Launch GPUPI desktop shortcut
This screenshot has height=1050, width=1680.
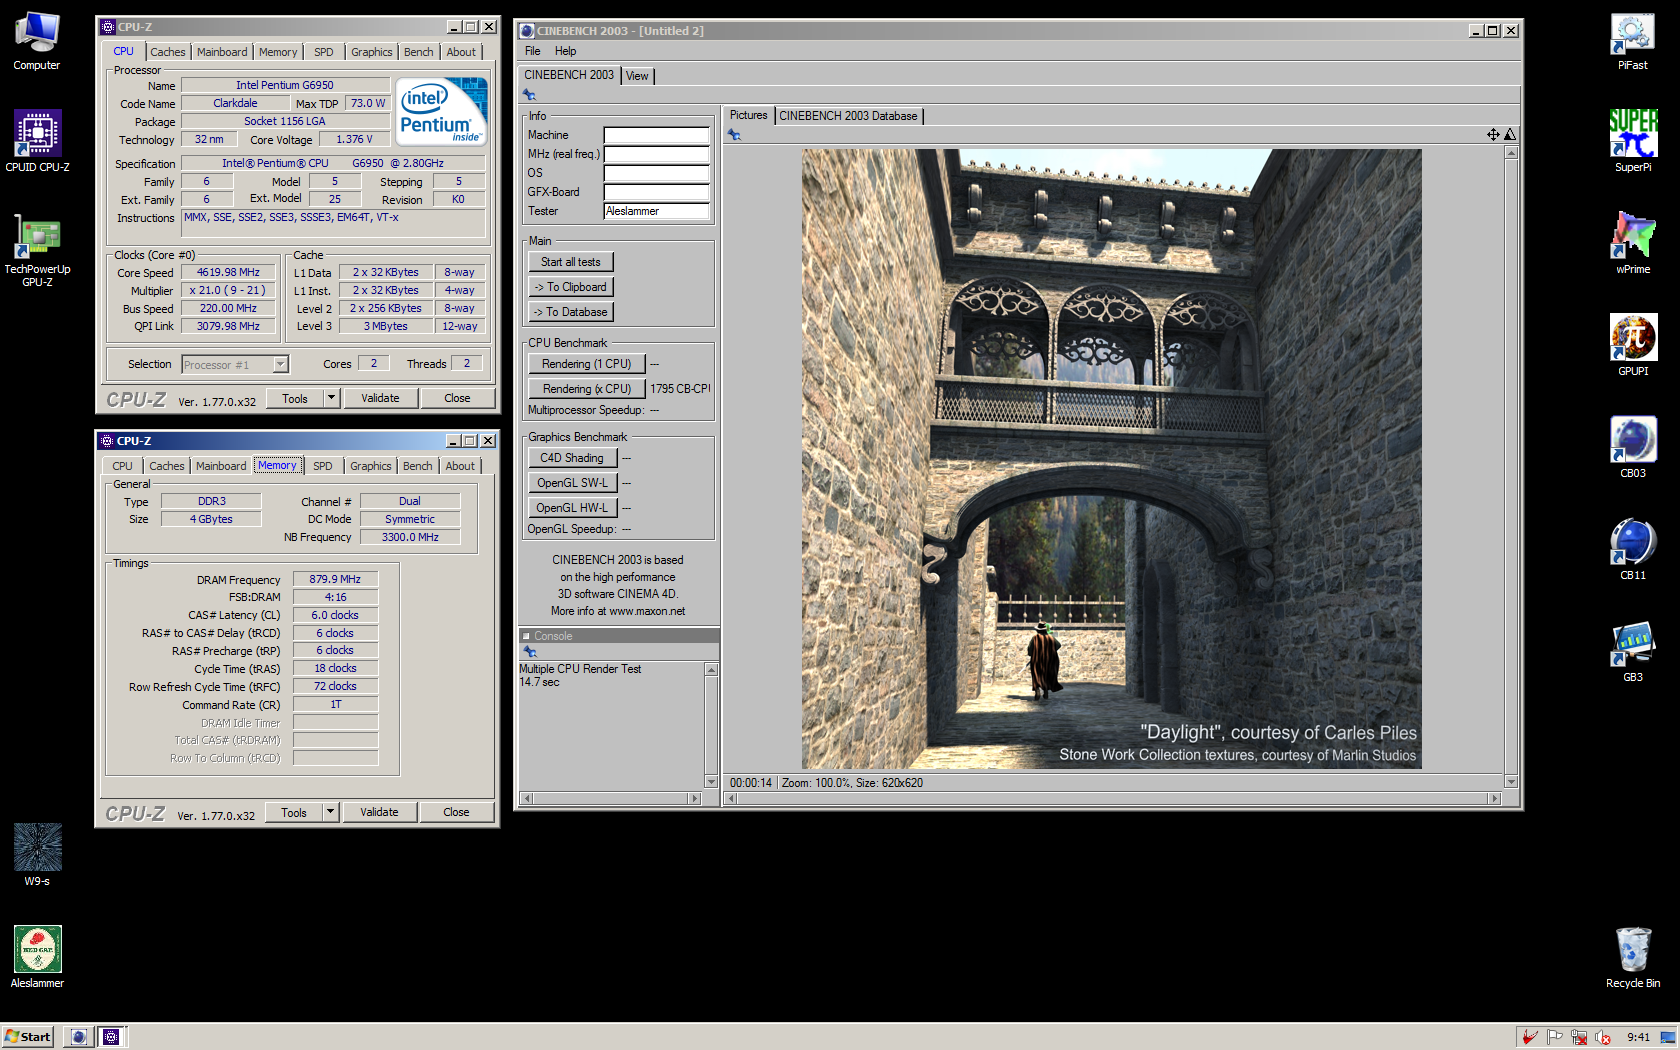point(1633,345)
